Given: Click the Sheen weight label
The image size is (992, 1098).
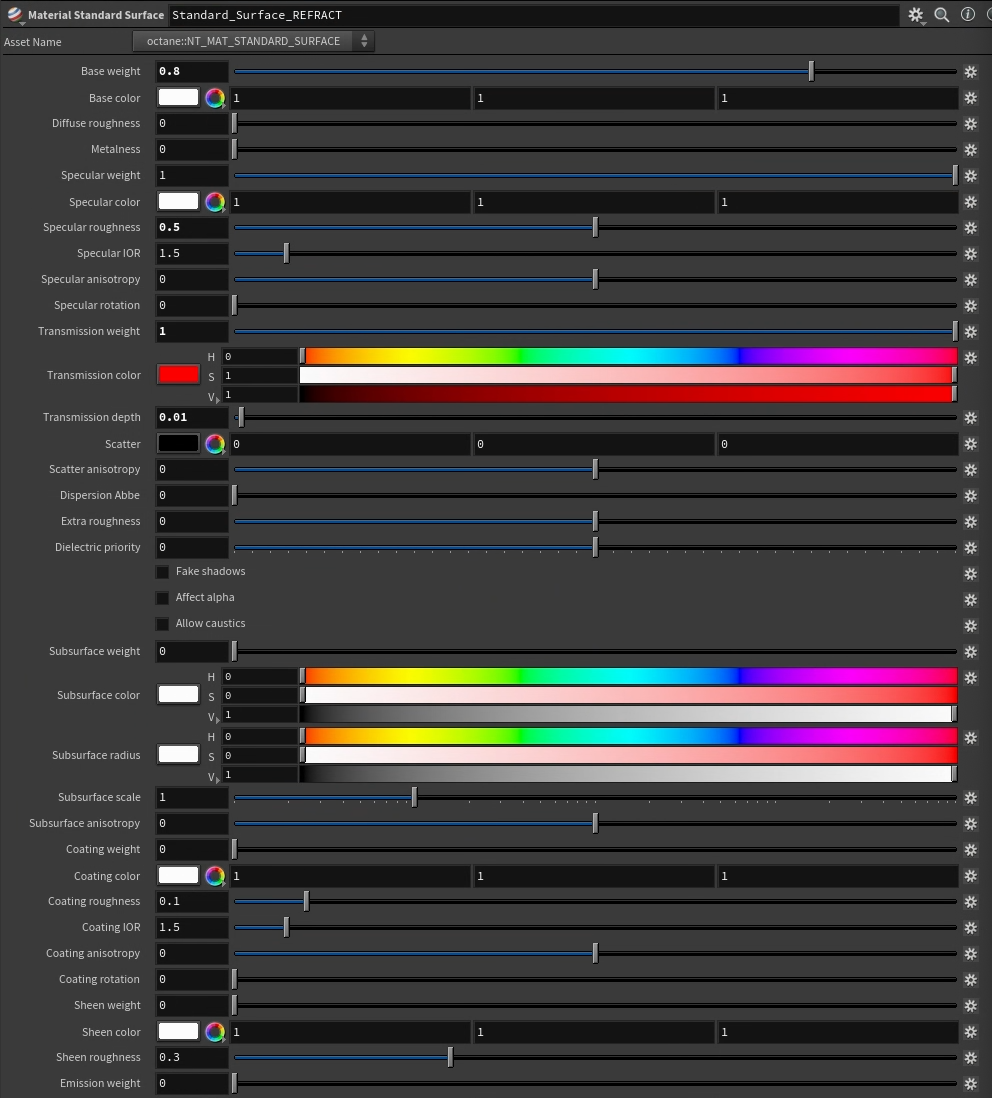Looking at the screenshot, I should 107,1006.
